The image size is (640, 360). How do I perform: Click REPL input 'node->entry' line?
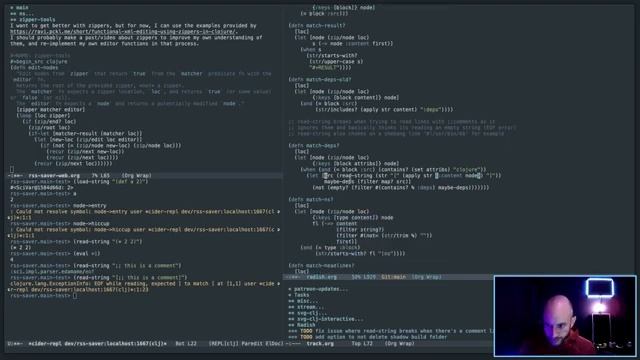point(89,206)
